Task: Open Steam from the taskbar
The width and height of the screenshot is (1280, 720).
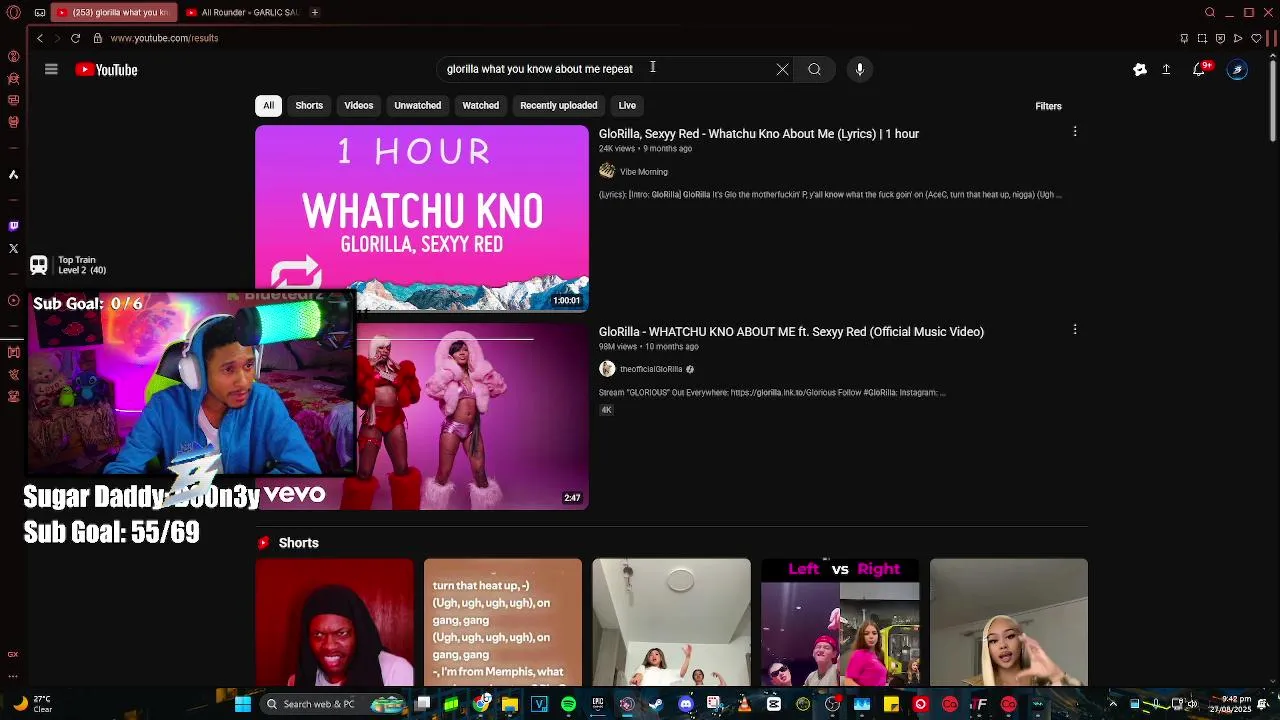Action: [656, 704]
